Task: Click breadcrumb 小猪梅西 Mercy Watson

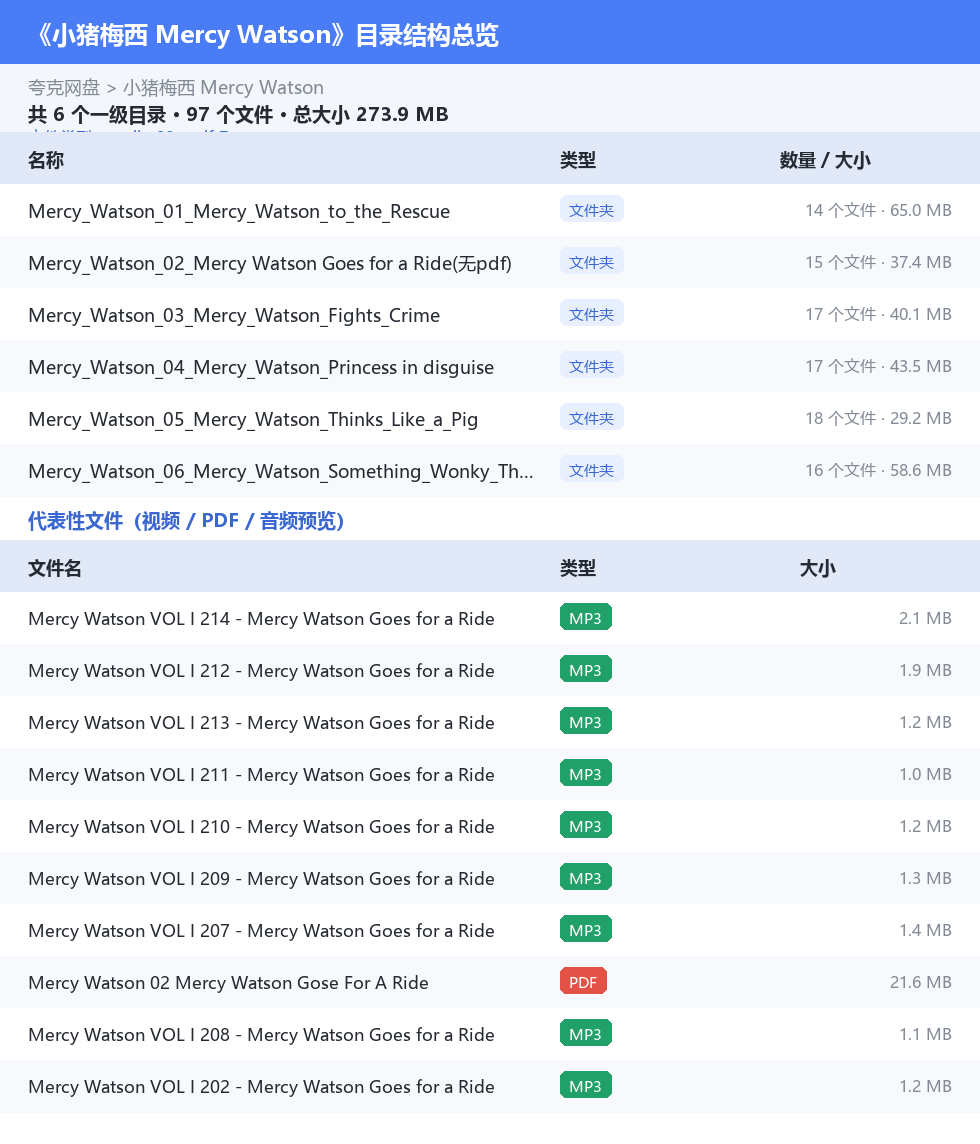Action: pyautogui.click(x=223, y=88)
